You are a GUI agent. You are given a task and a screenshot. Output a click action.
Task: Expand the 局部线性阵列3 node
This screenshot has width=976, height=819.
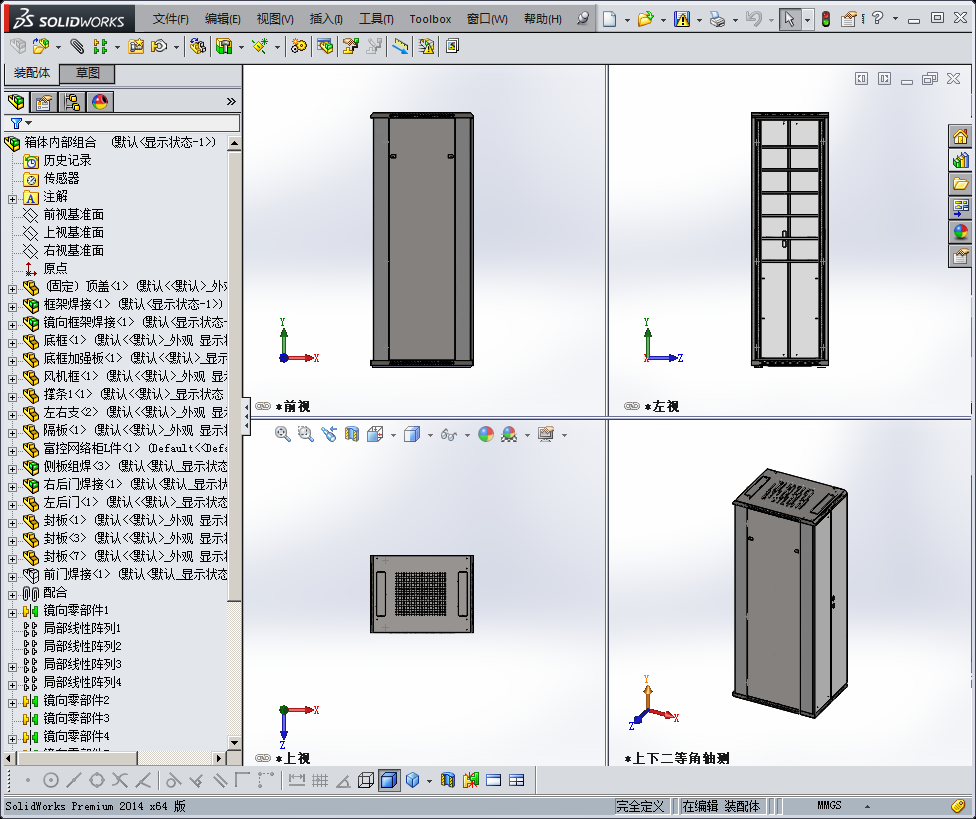[x=12, y=667]
